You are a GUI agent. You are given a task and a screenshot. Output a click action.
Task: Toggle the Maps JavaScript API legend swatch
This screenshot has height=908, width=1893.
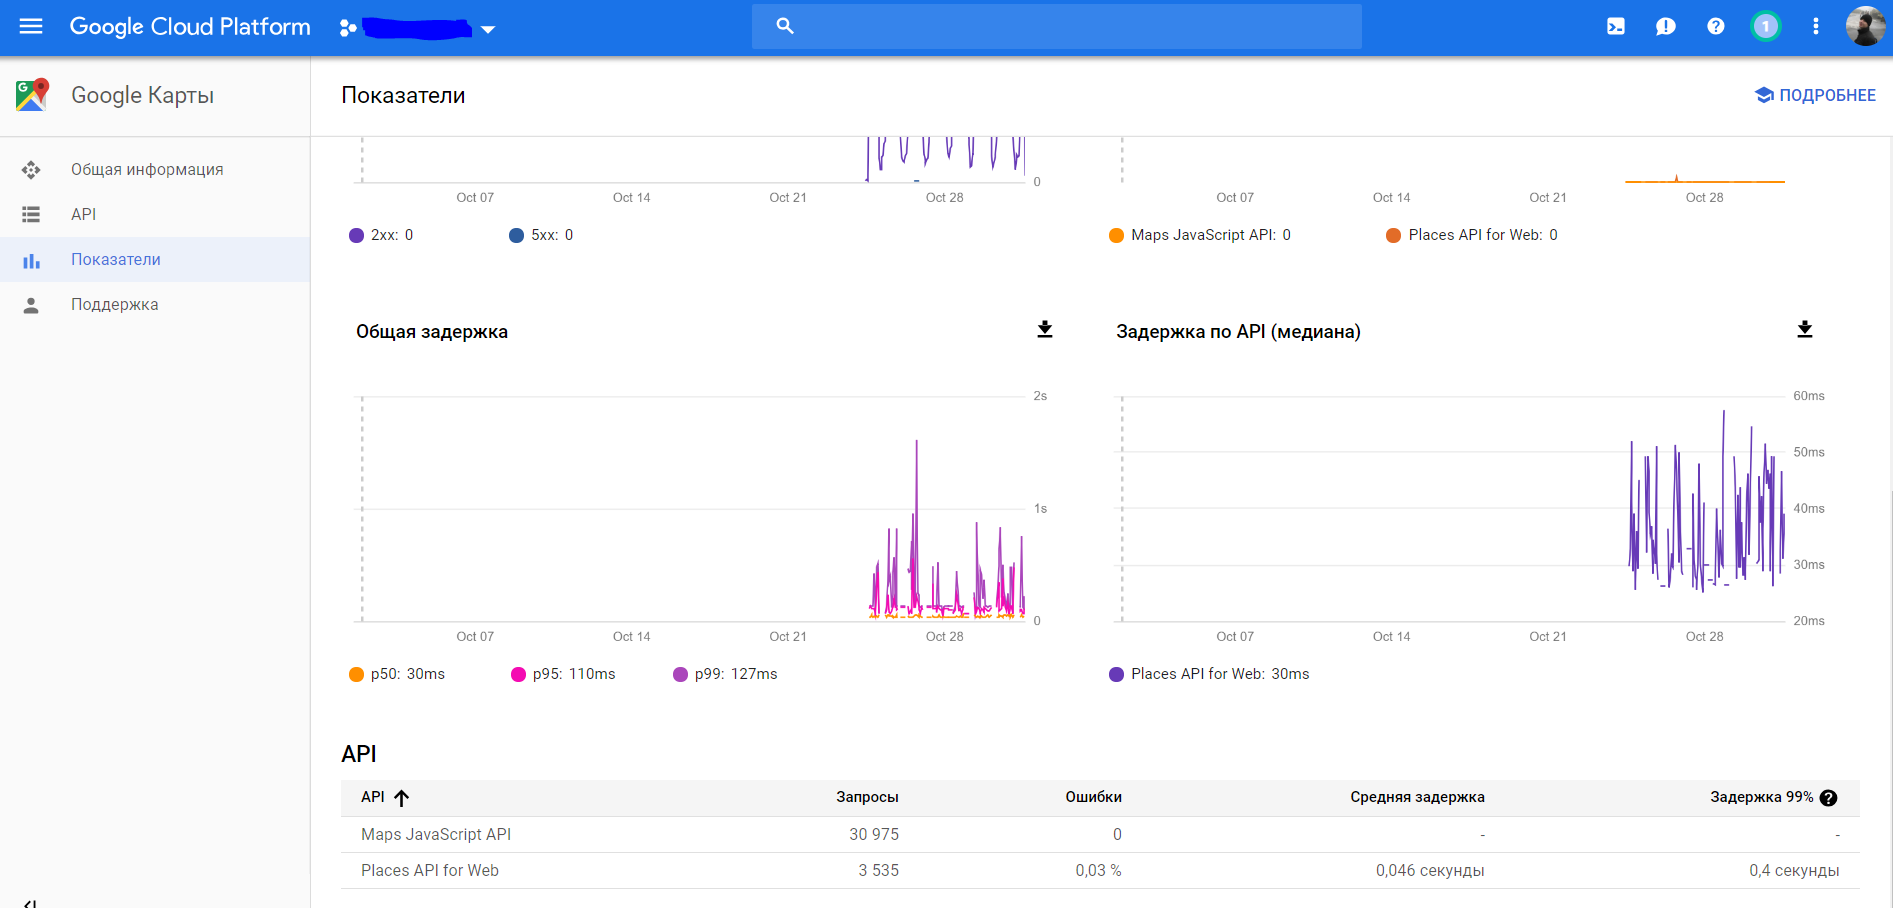(1117, 236)
